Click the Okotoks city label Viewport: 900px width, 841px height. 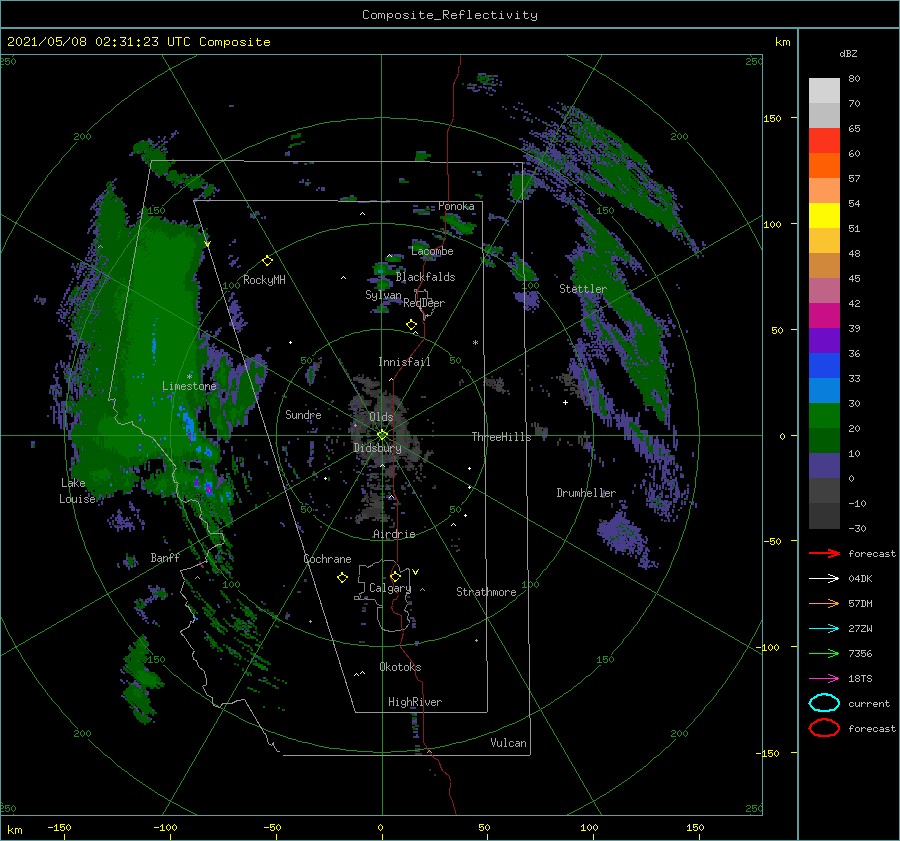tap(400, 667)
